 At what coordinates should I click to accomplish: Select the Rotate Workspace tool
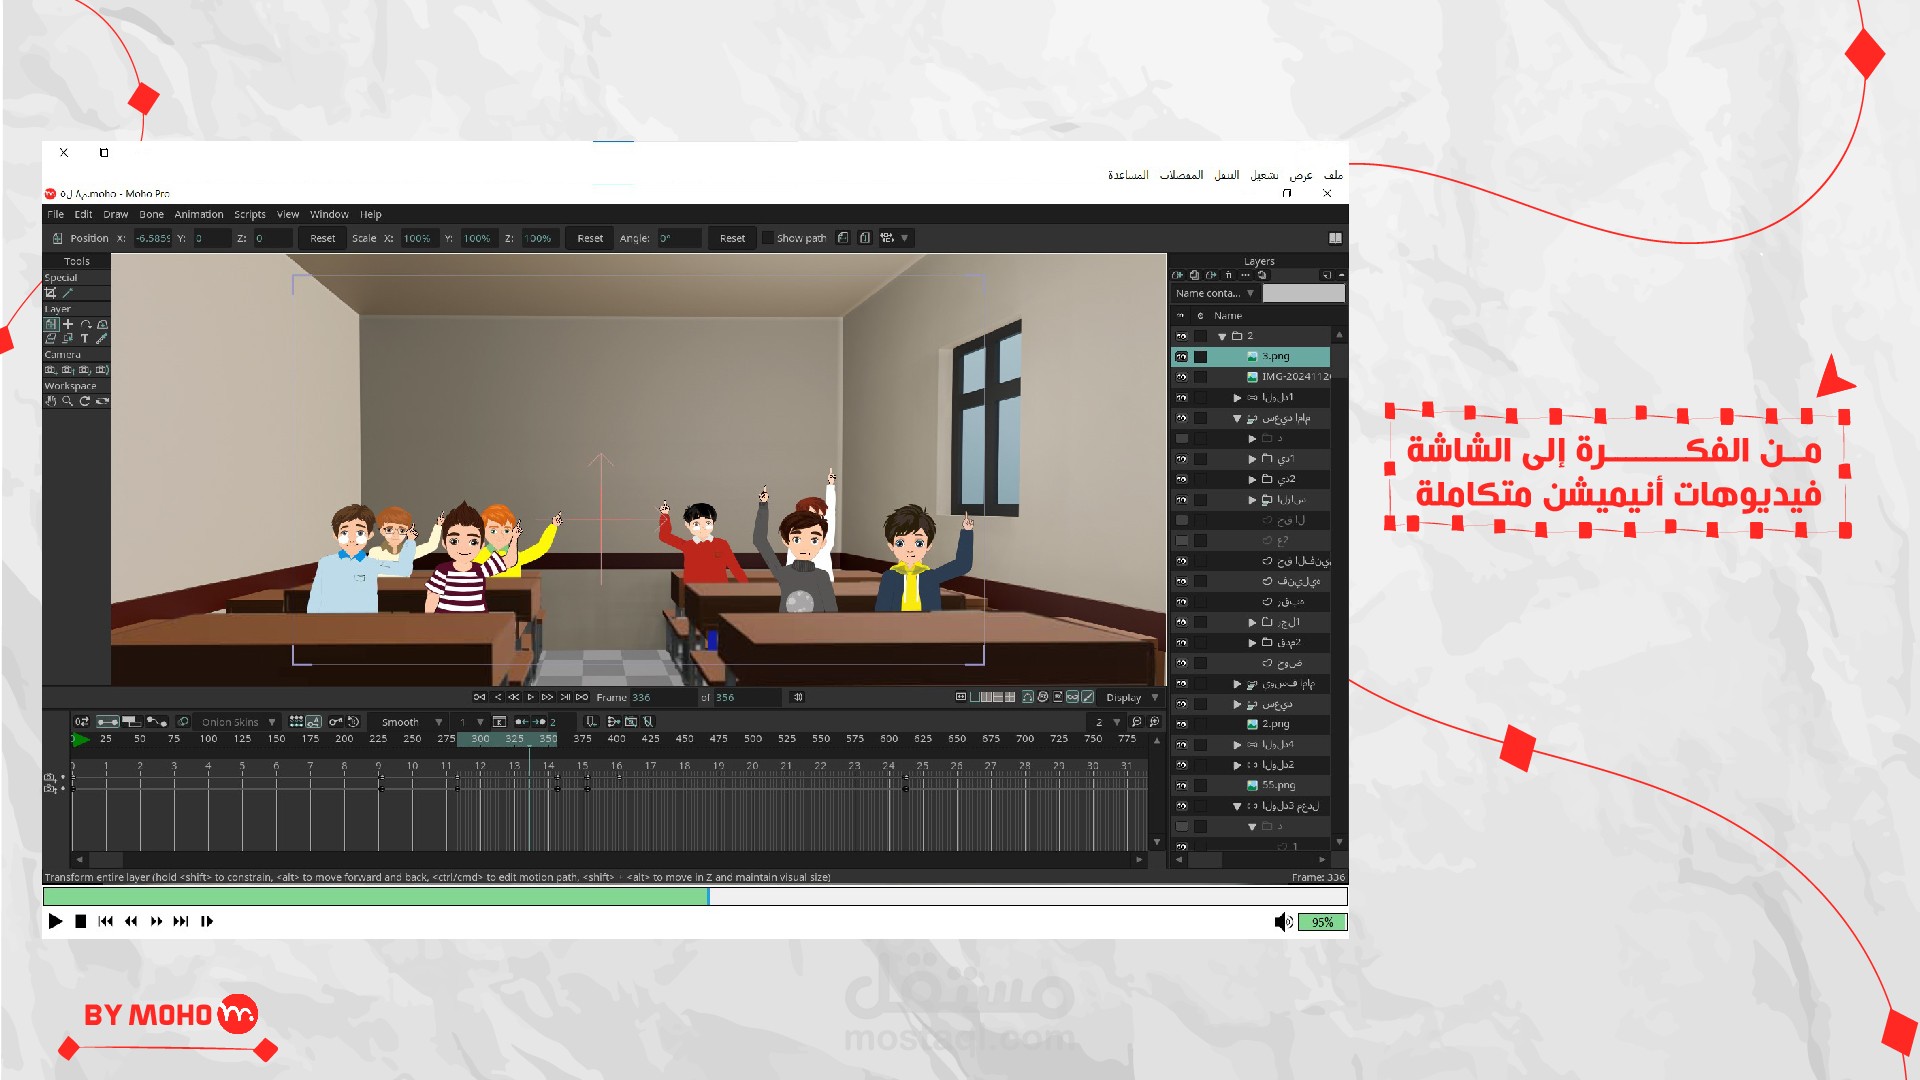(85, 401)
